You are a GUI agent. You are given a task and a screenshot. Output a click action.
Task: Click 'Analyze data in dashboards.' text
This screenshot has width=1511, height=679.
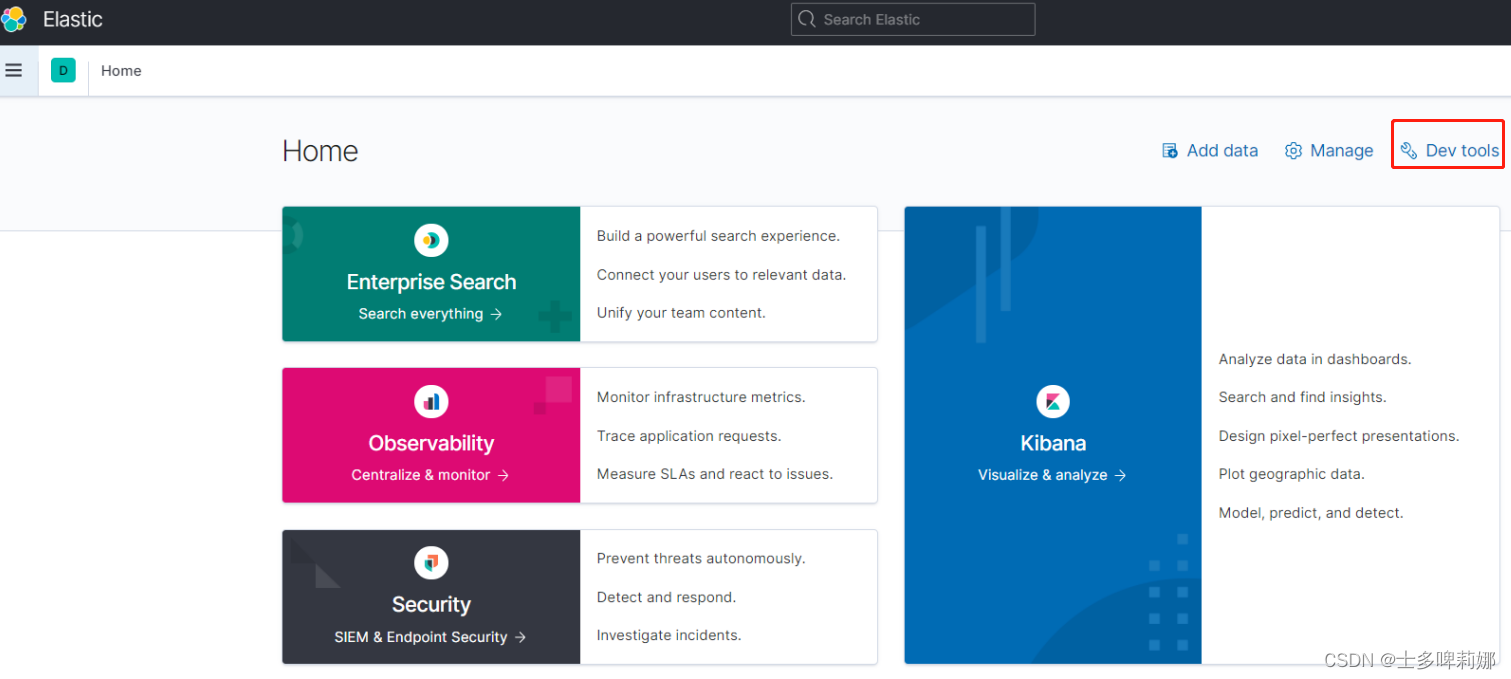[1315, 359]
